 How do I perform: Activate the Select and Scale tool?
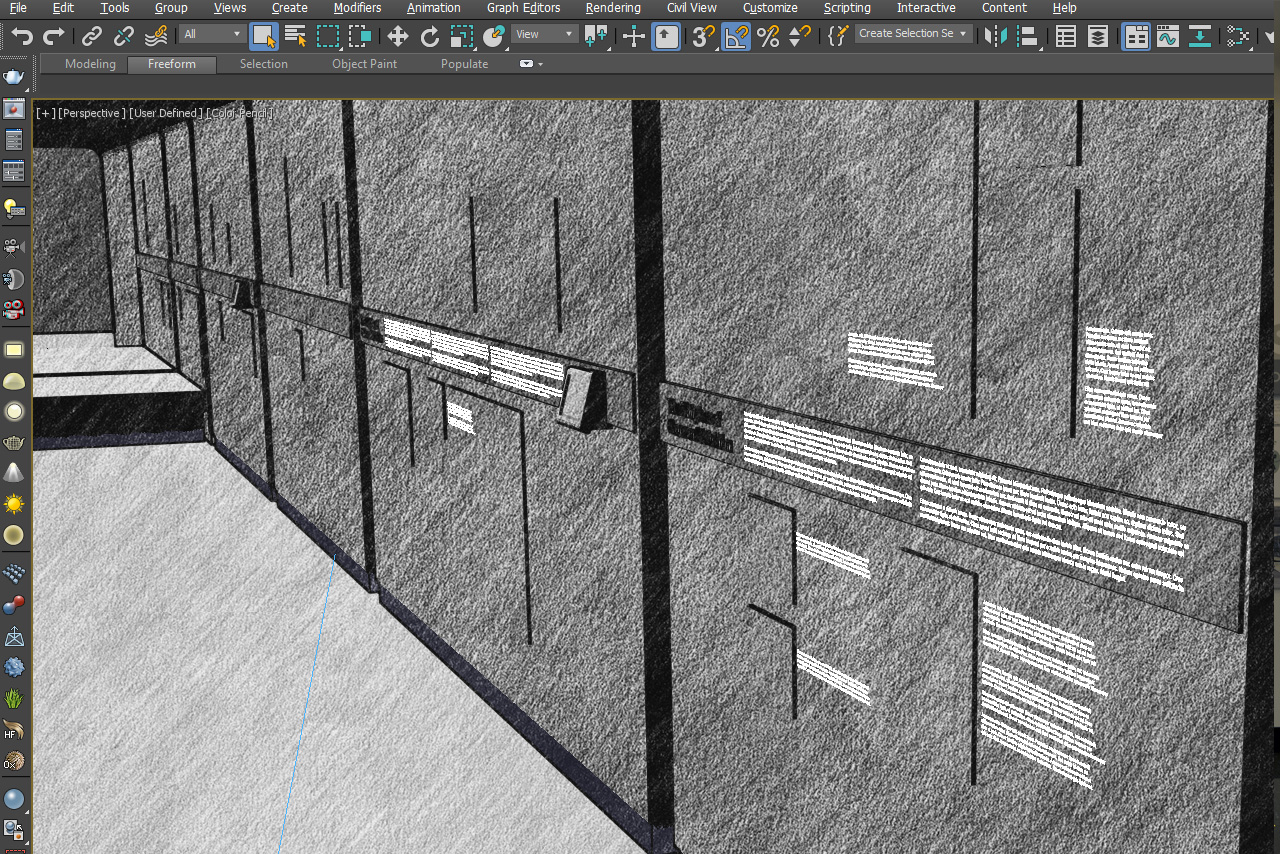click(x=462, y=37)
